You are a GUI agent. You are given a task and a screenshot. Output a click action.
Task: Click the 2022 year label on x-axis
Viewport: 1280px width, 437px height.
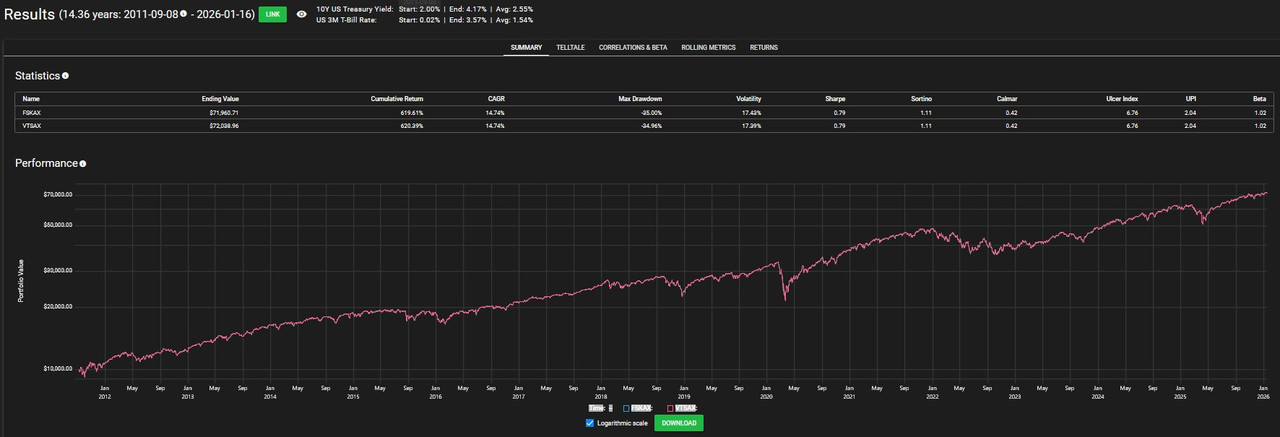pyautogui.click(x=931, y=397)
